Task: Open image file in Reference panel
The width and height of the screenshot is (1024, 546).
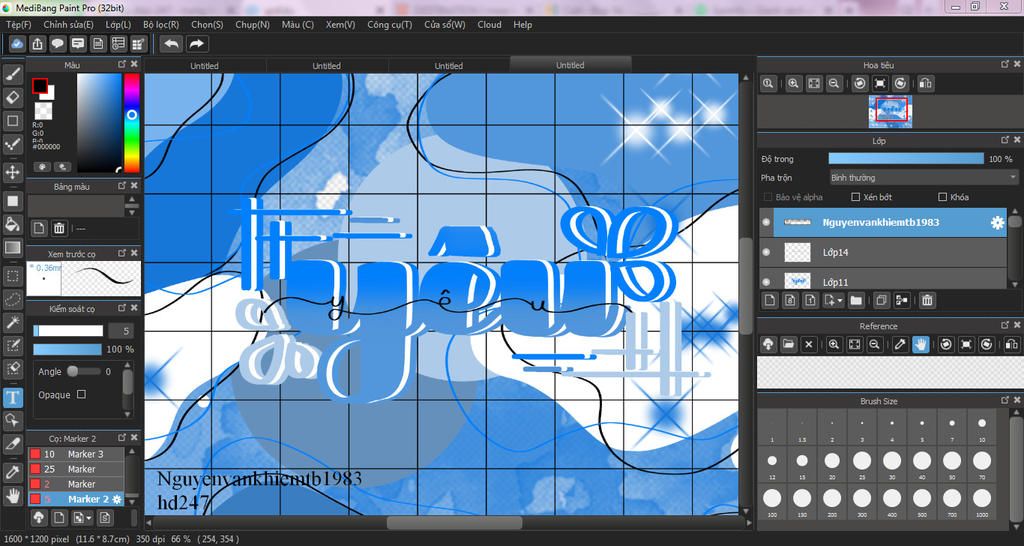Action: coord(788,344)
